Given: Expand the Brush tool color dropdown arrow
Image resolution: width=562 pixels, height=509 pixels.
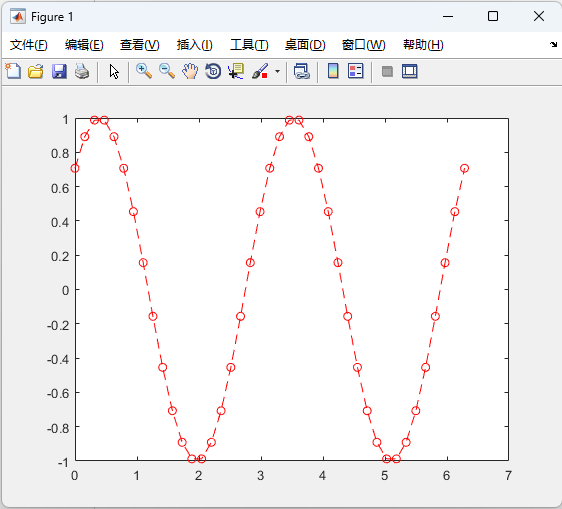Looking at the screenshot, I should [x=277, y=71].
